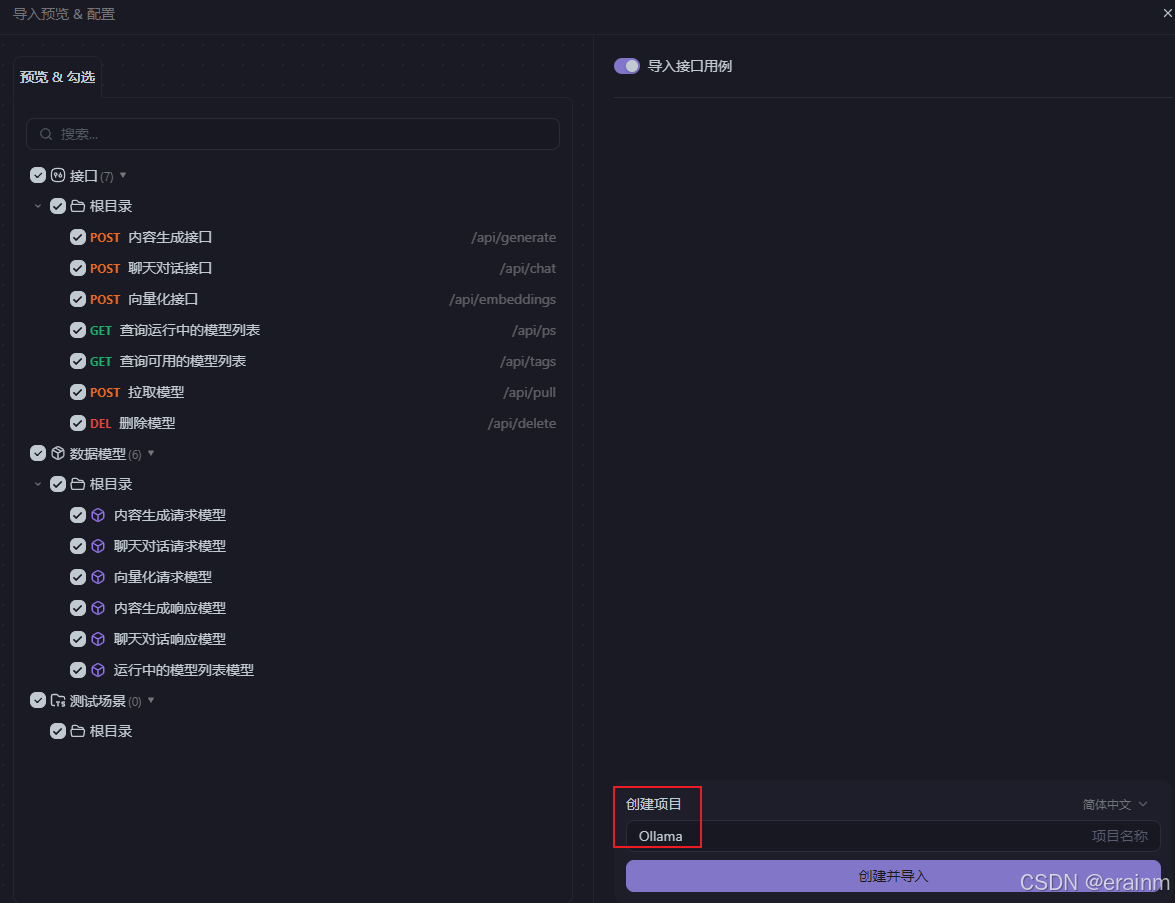This screenshot has width=1175, height=903.
Task: Click the /api/ps path text
Action: point(534,330)
